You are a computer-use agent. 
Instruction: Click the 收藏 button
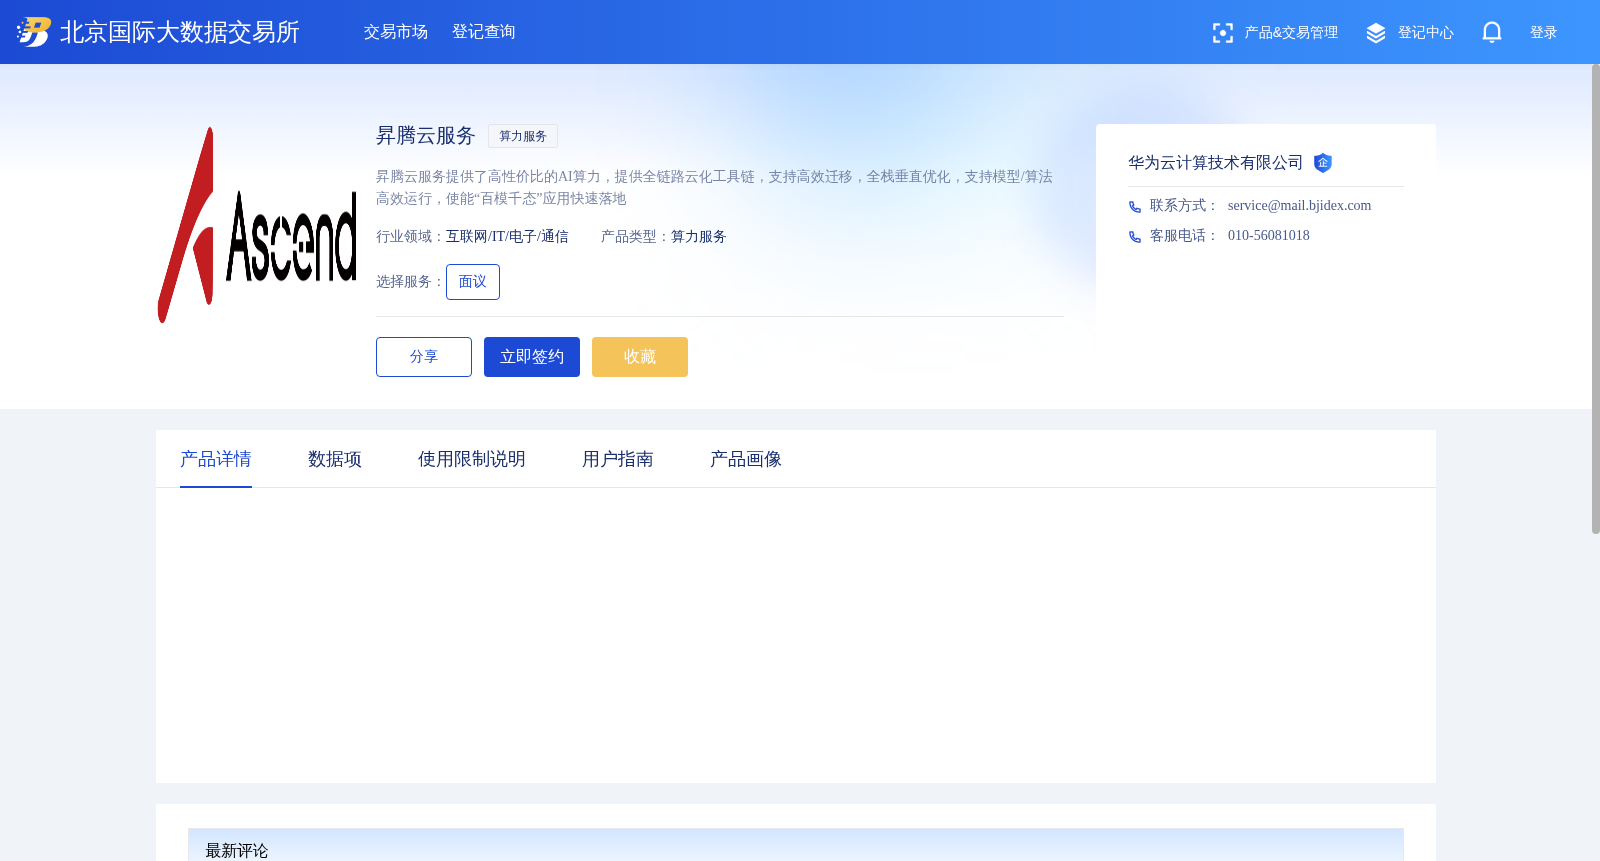point(640,357)
